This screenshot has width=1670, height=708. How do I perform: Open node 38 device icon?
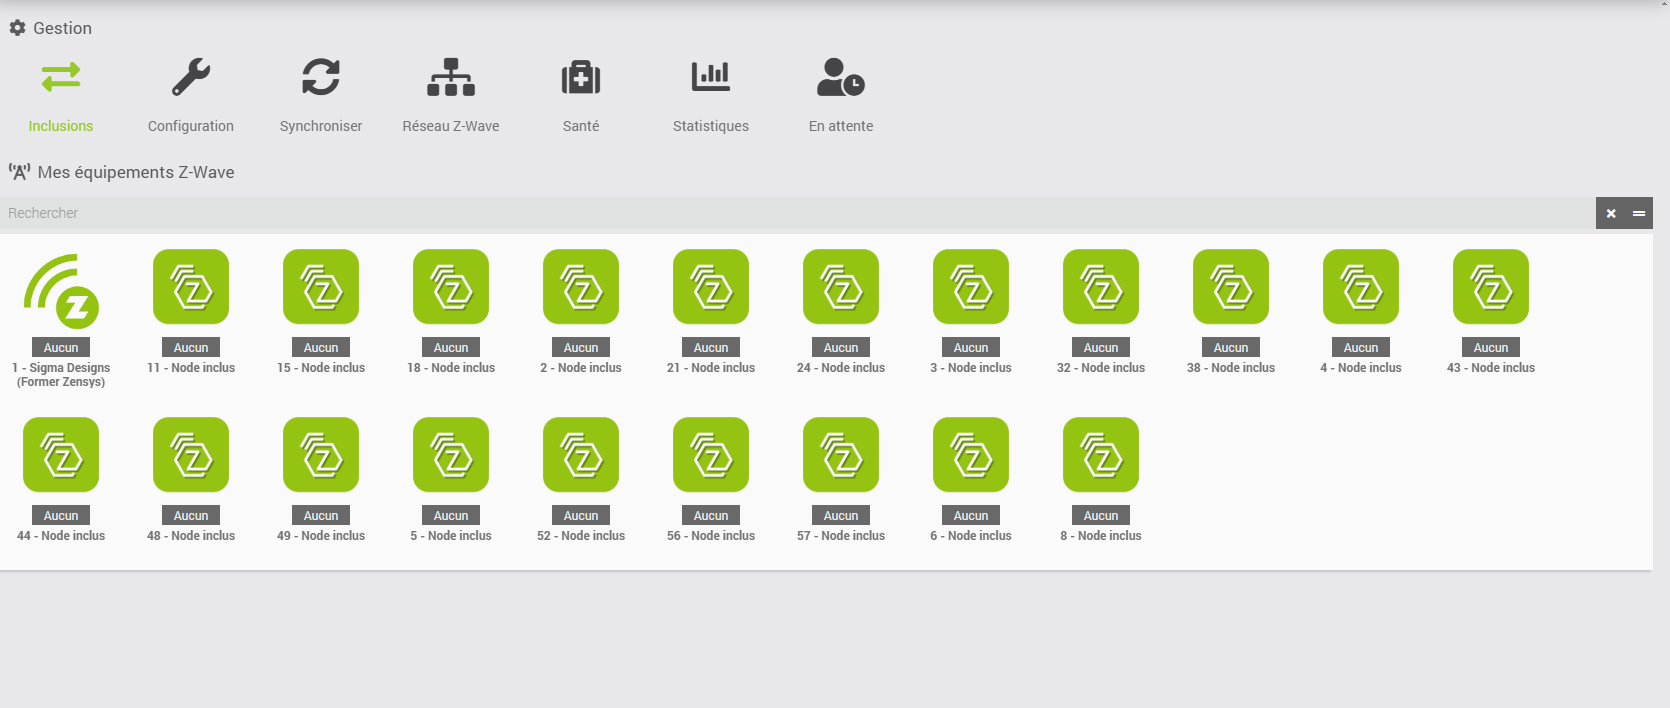[1231, 287]
